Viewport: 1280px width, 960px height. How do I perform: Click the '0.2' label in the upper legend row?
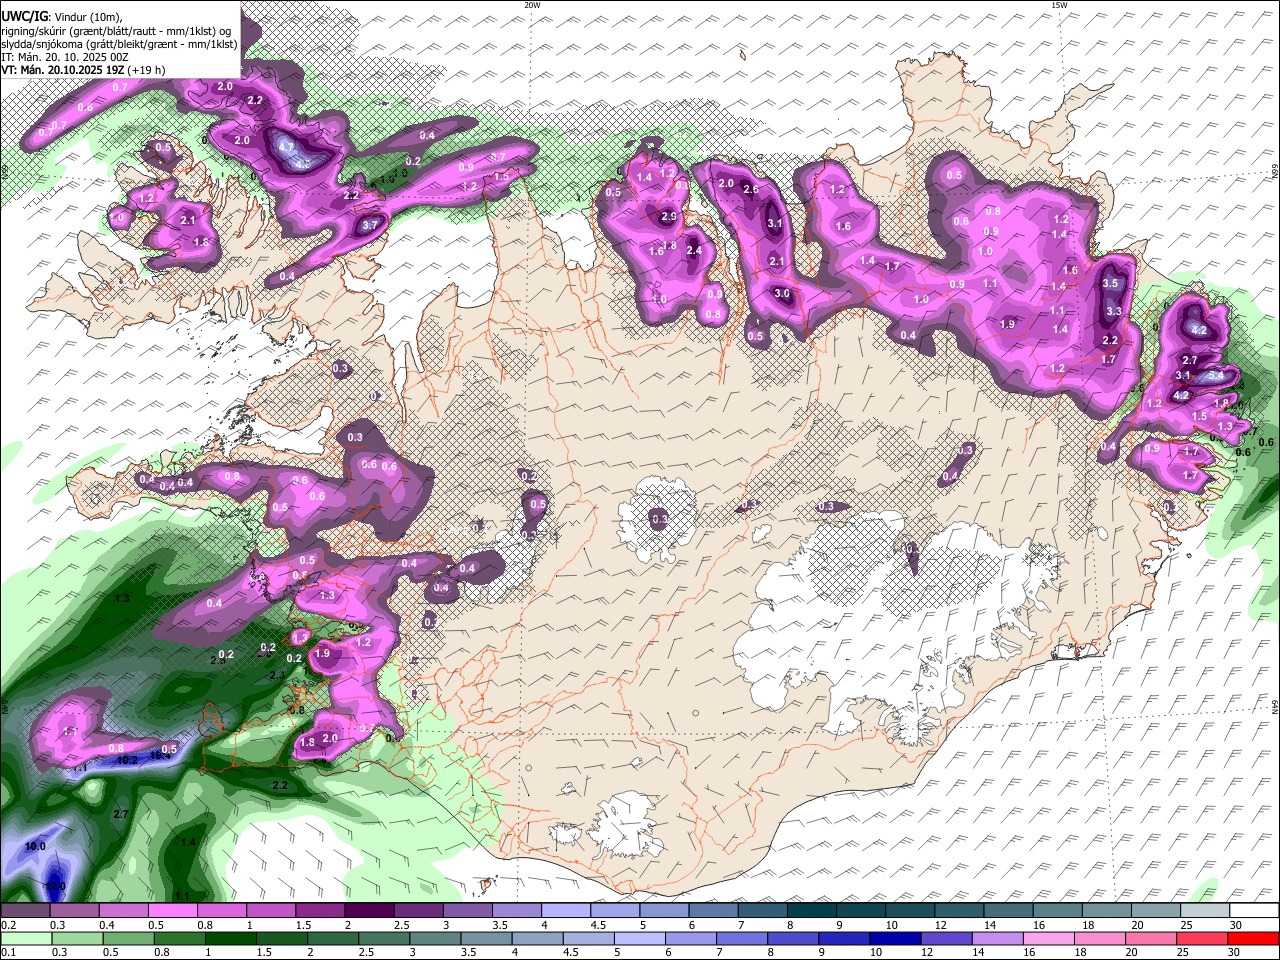pos(9,926)
